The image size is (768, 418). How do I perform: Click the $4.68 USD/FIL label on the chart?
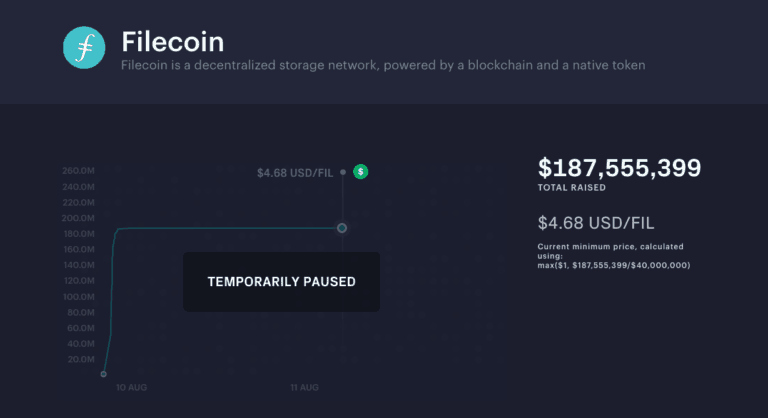click(x=295, y=172)
